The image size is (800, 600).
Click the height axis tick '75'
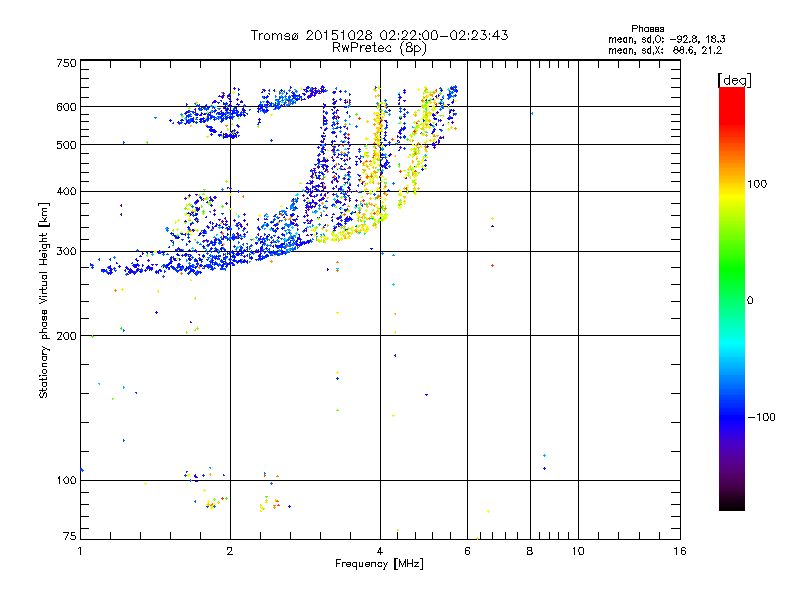point(70,536)
